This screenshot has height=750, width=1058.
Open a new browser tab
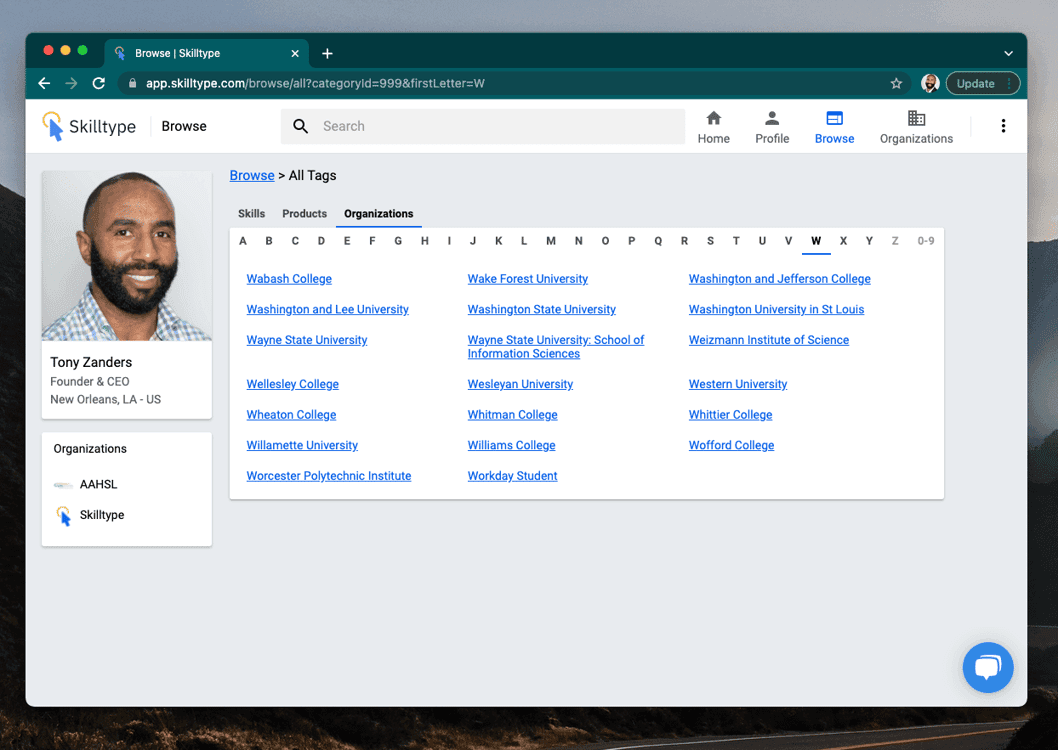[x=327, y=53]
